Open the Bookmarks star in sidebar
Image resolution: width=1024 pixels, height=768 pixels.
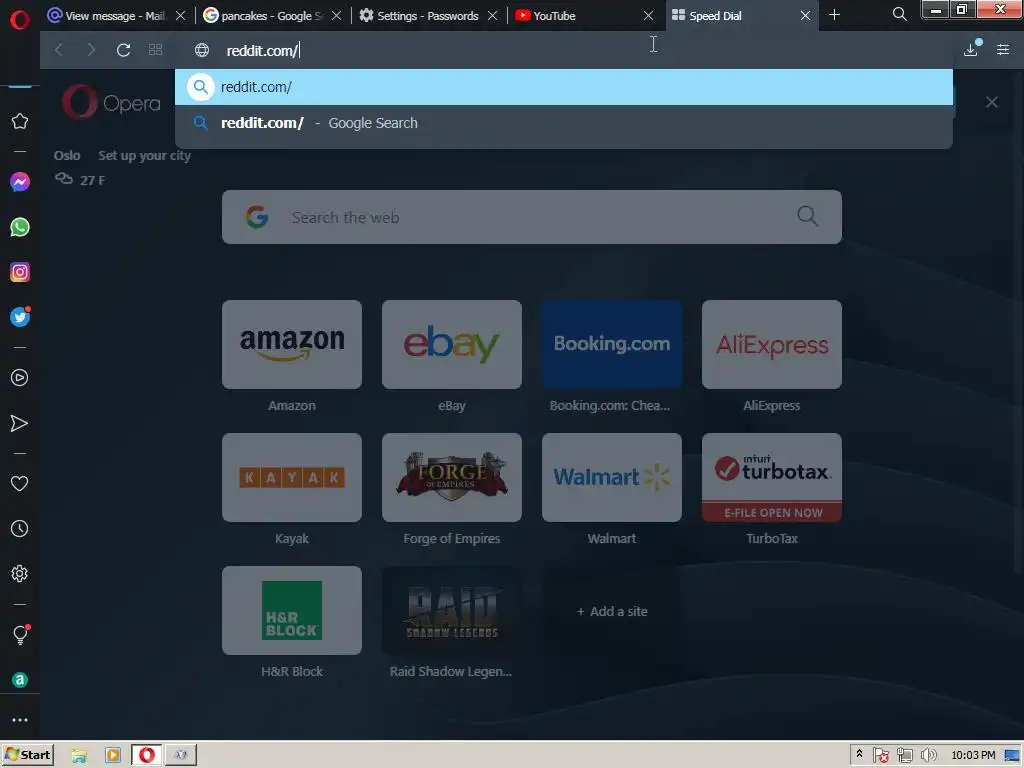pyautogui.click(x=20, y=121)
